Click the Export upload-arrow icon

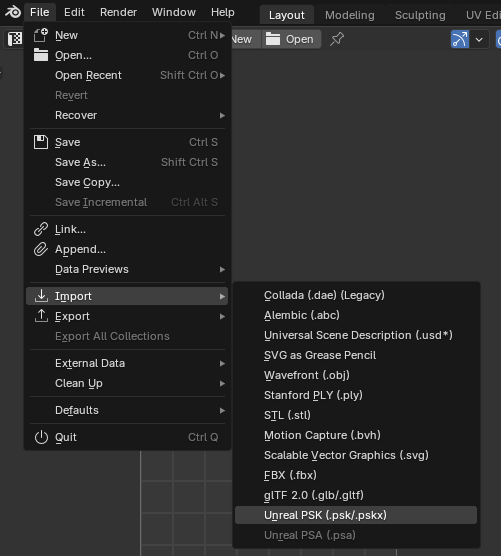41,316
